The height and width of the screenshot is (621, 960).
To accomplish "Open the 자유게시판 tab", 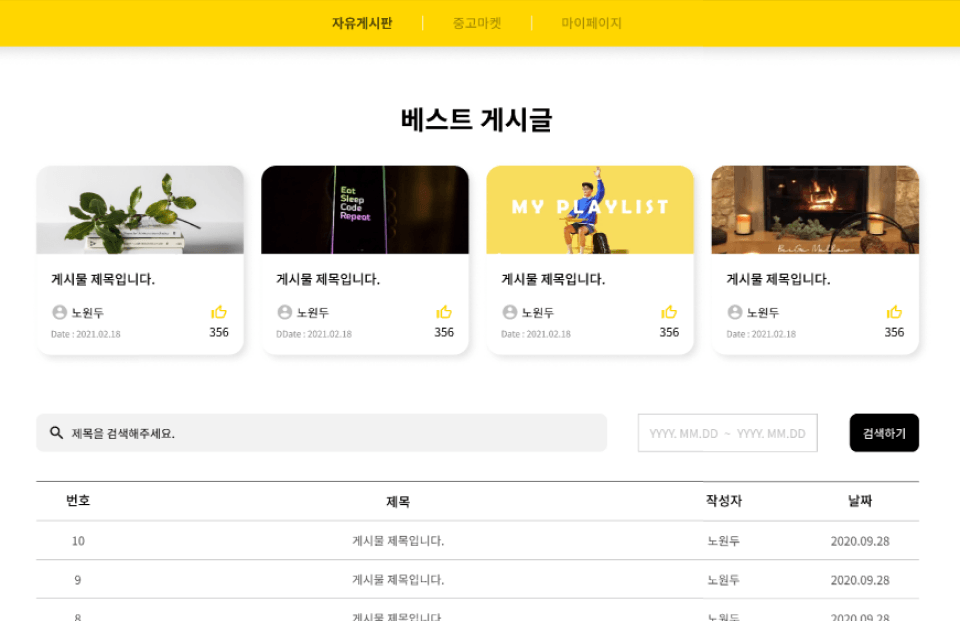I will pyautogui.click(x=362, y=23).
